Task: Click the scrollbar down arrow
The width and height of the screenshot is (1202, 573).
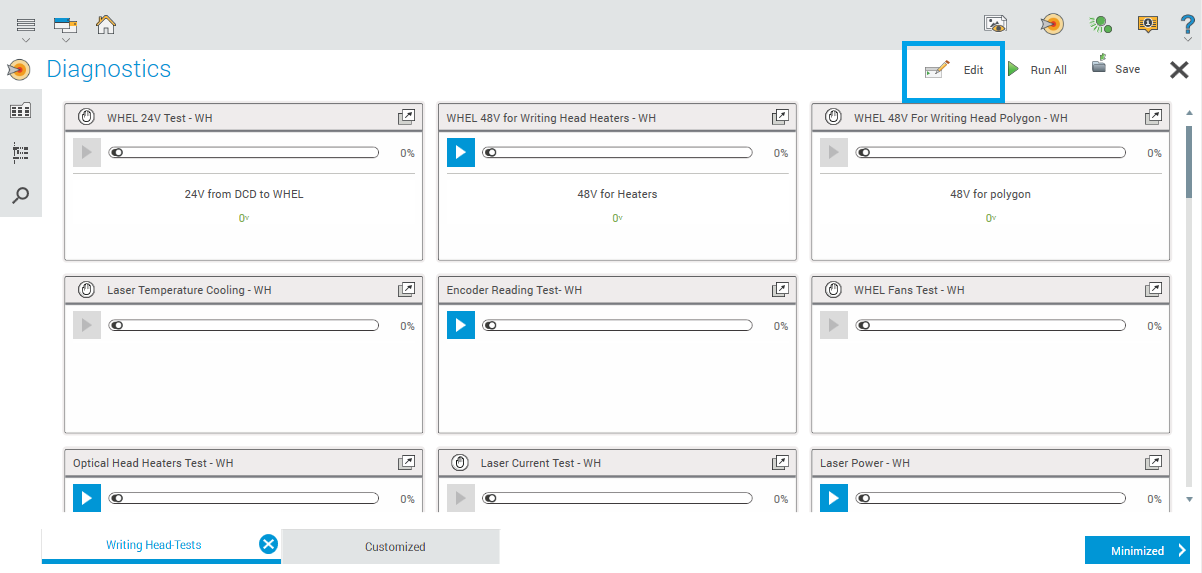Action: click(1189, 498)
